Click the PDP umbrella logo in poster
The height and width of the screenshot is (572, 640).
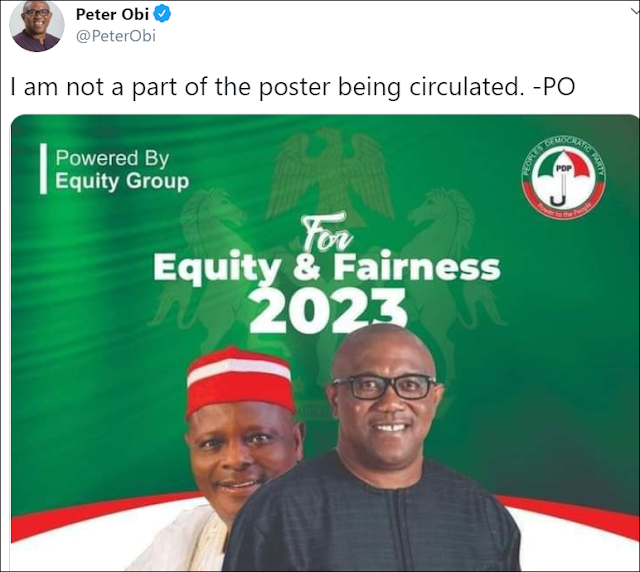(564, 178)
